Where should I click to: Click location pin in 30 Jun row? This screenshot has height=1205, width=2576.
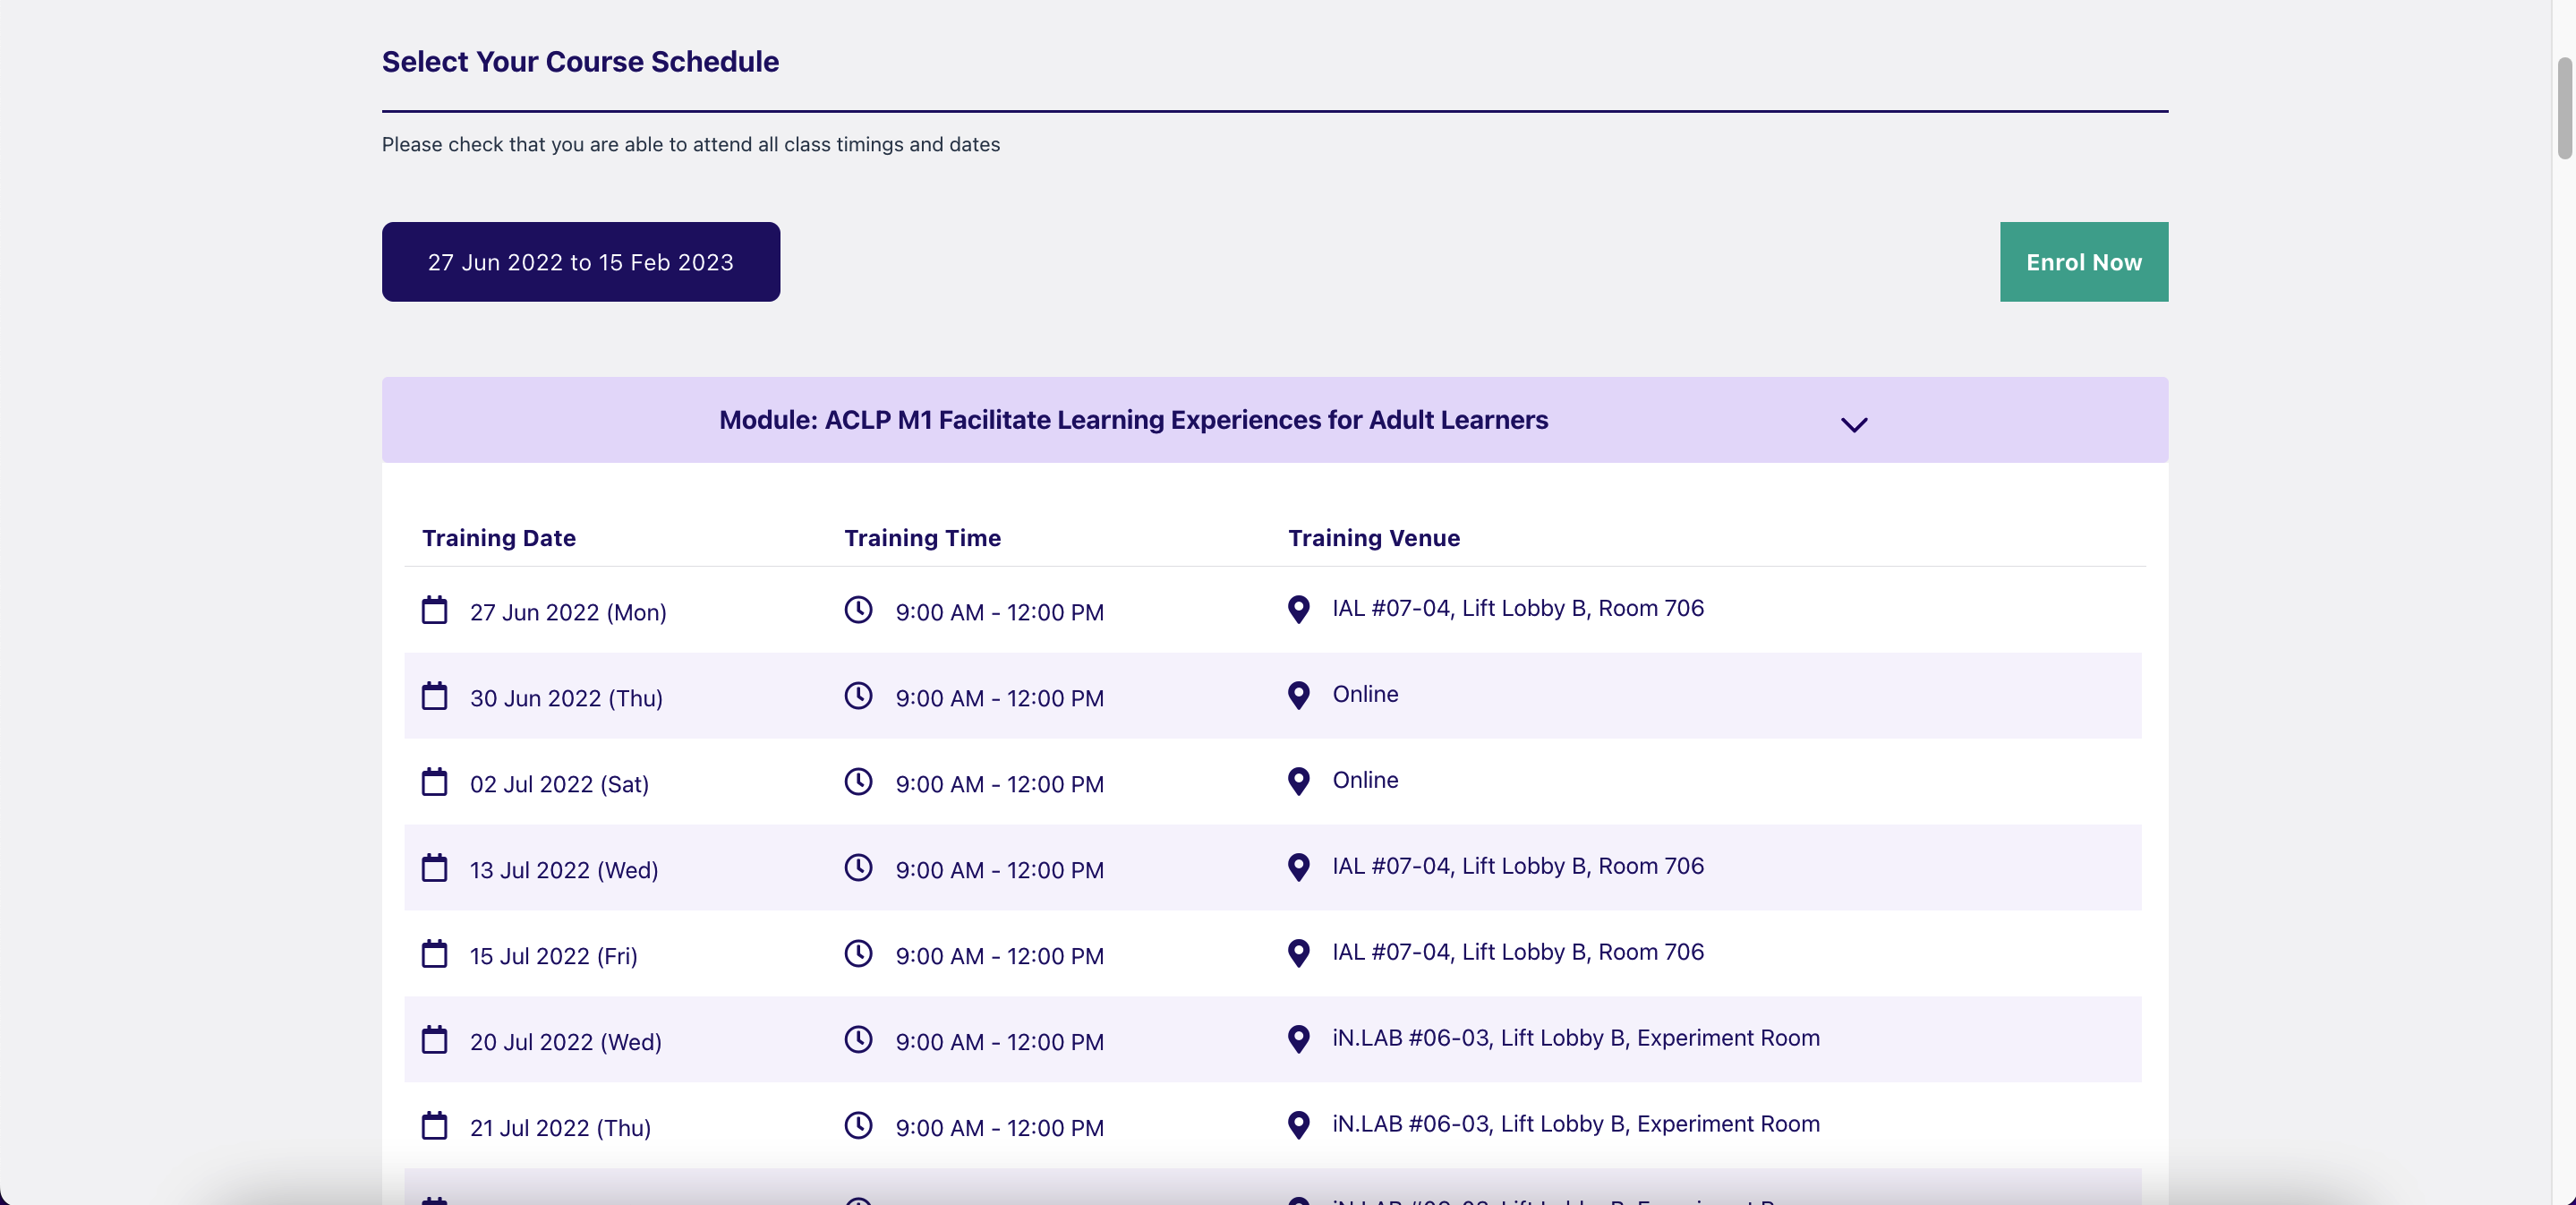click(1298, 696)
